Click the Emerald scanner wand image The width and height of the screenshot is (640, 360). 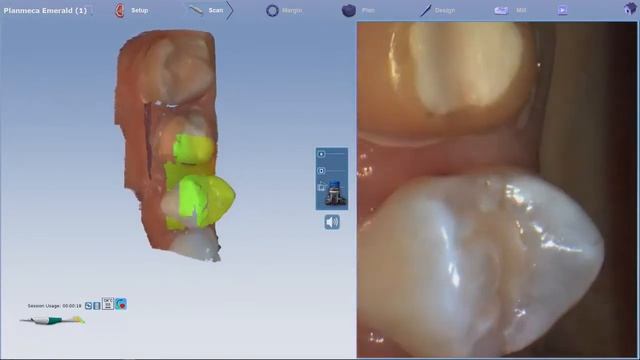tap(52, 321)
